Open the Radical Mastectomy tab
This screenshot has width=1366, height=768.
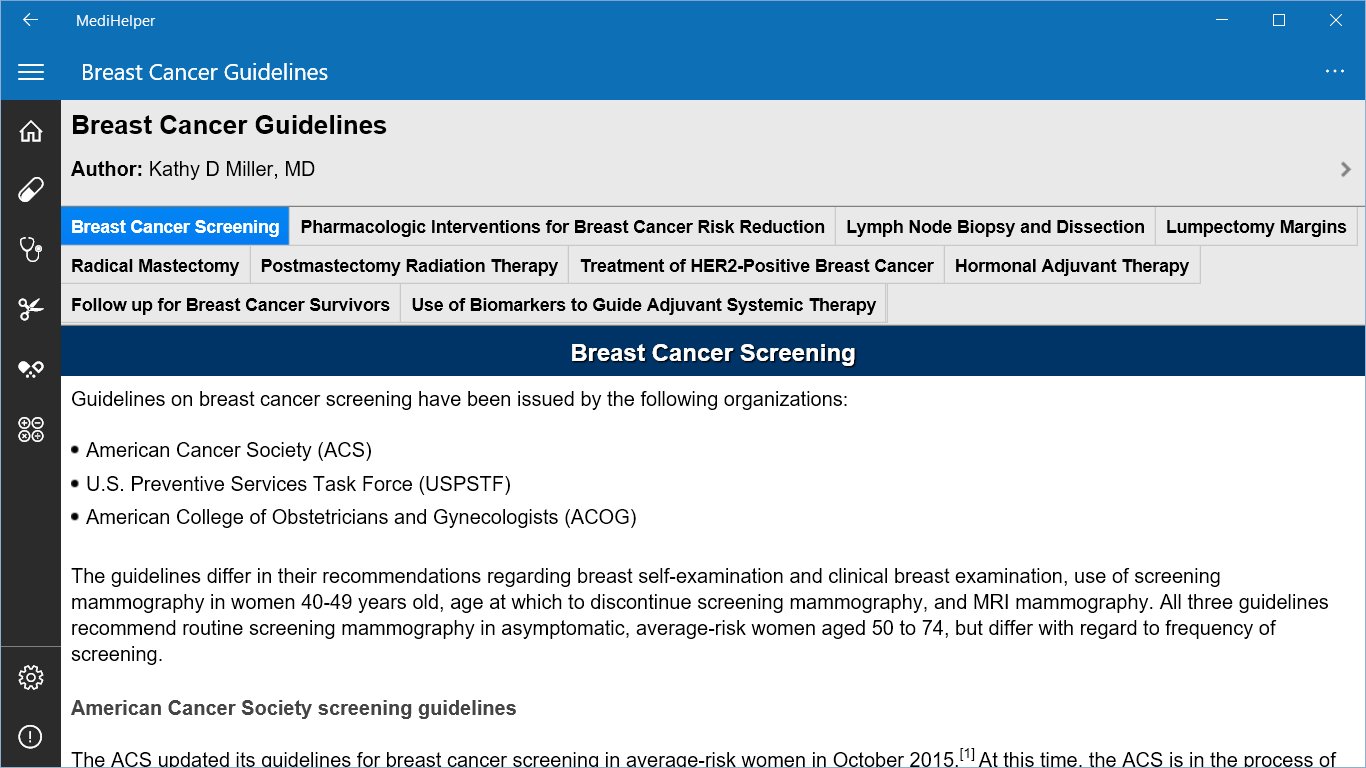coord(155,266)
